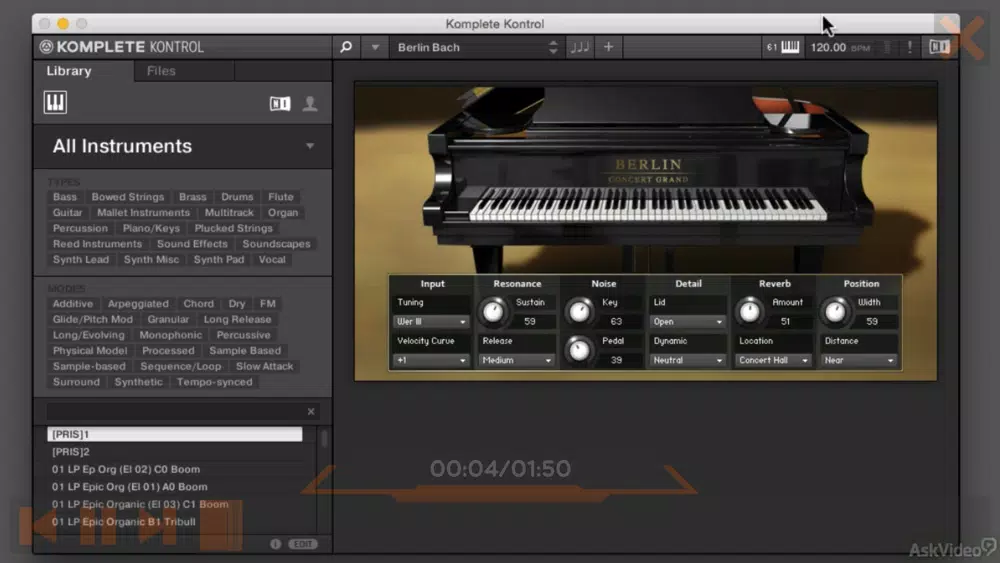Filter by Soundscapes tag

(276, 244)
